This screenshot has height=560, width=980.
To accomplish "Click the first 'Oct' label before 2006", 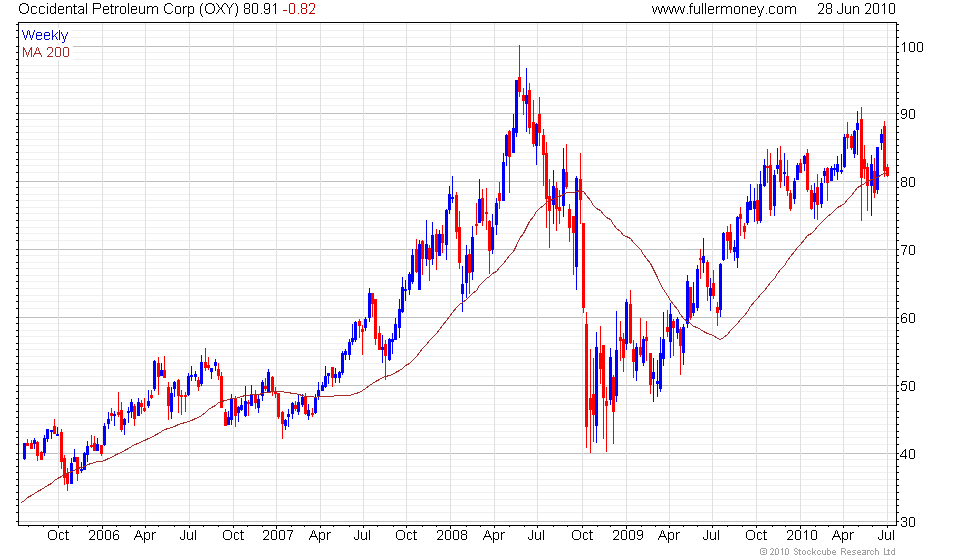I will coord(58,536).
